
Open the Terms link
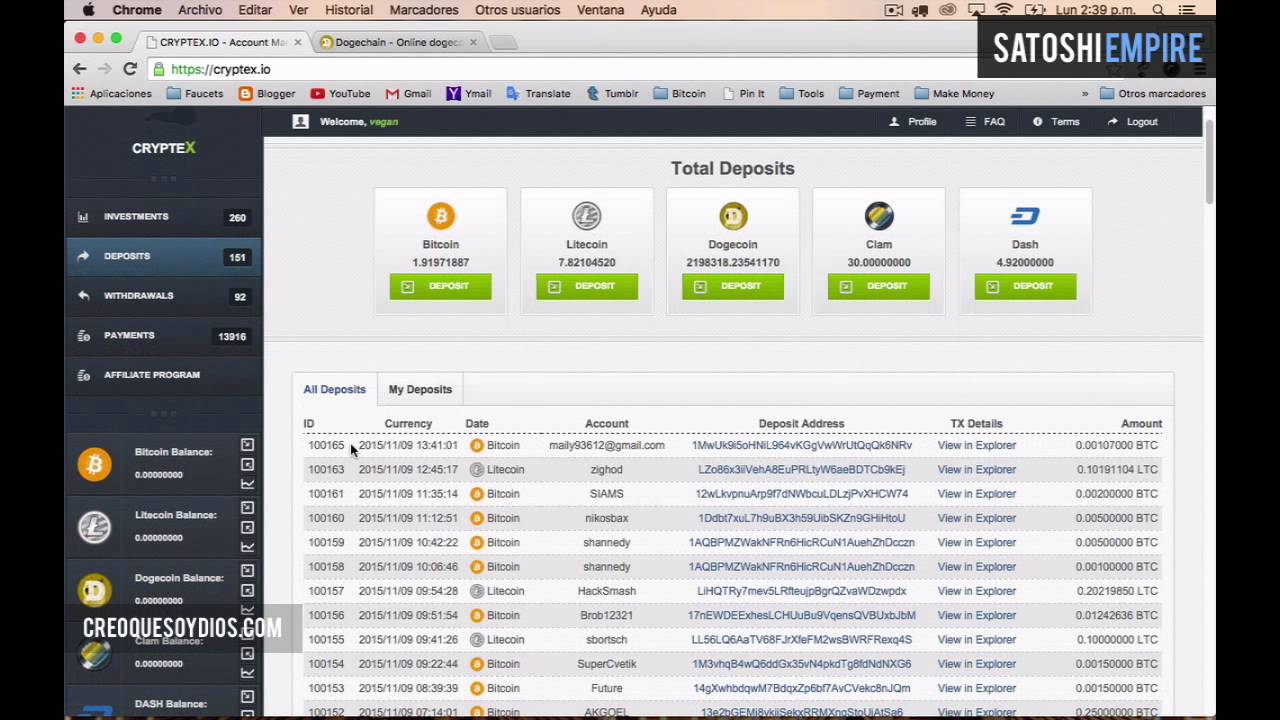coord(1056,122)
